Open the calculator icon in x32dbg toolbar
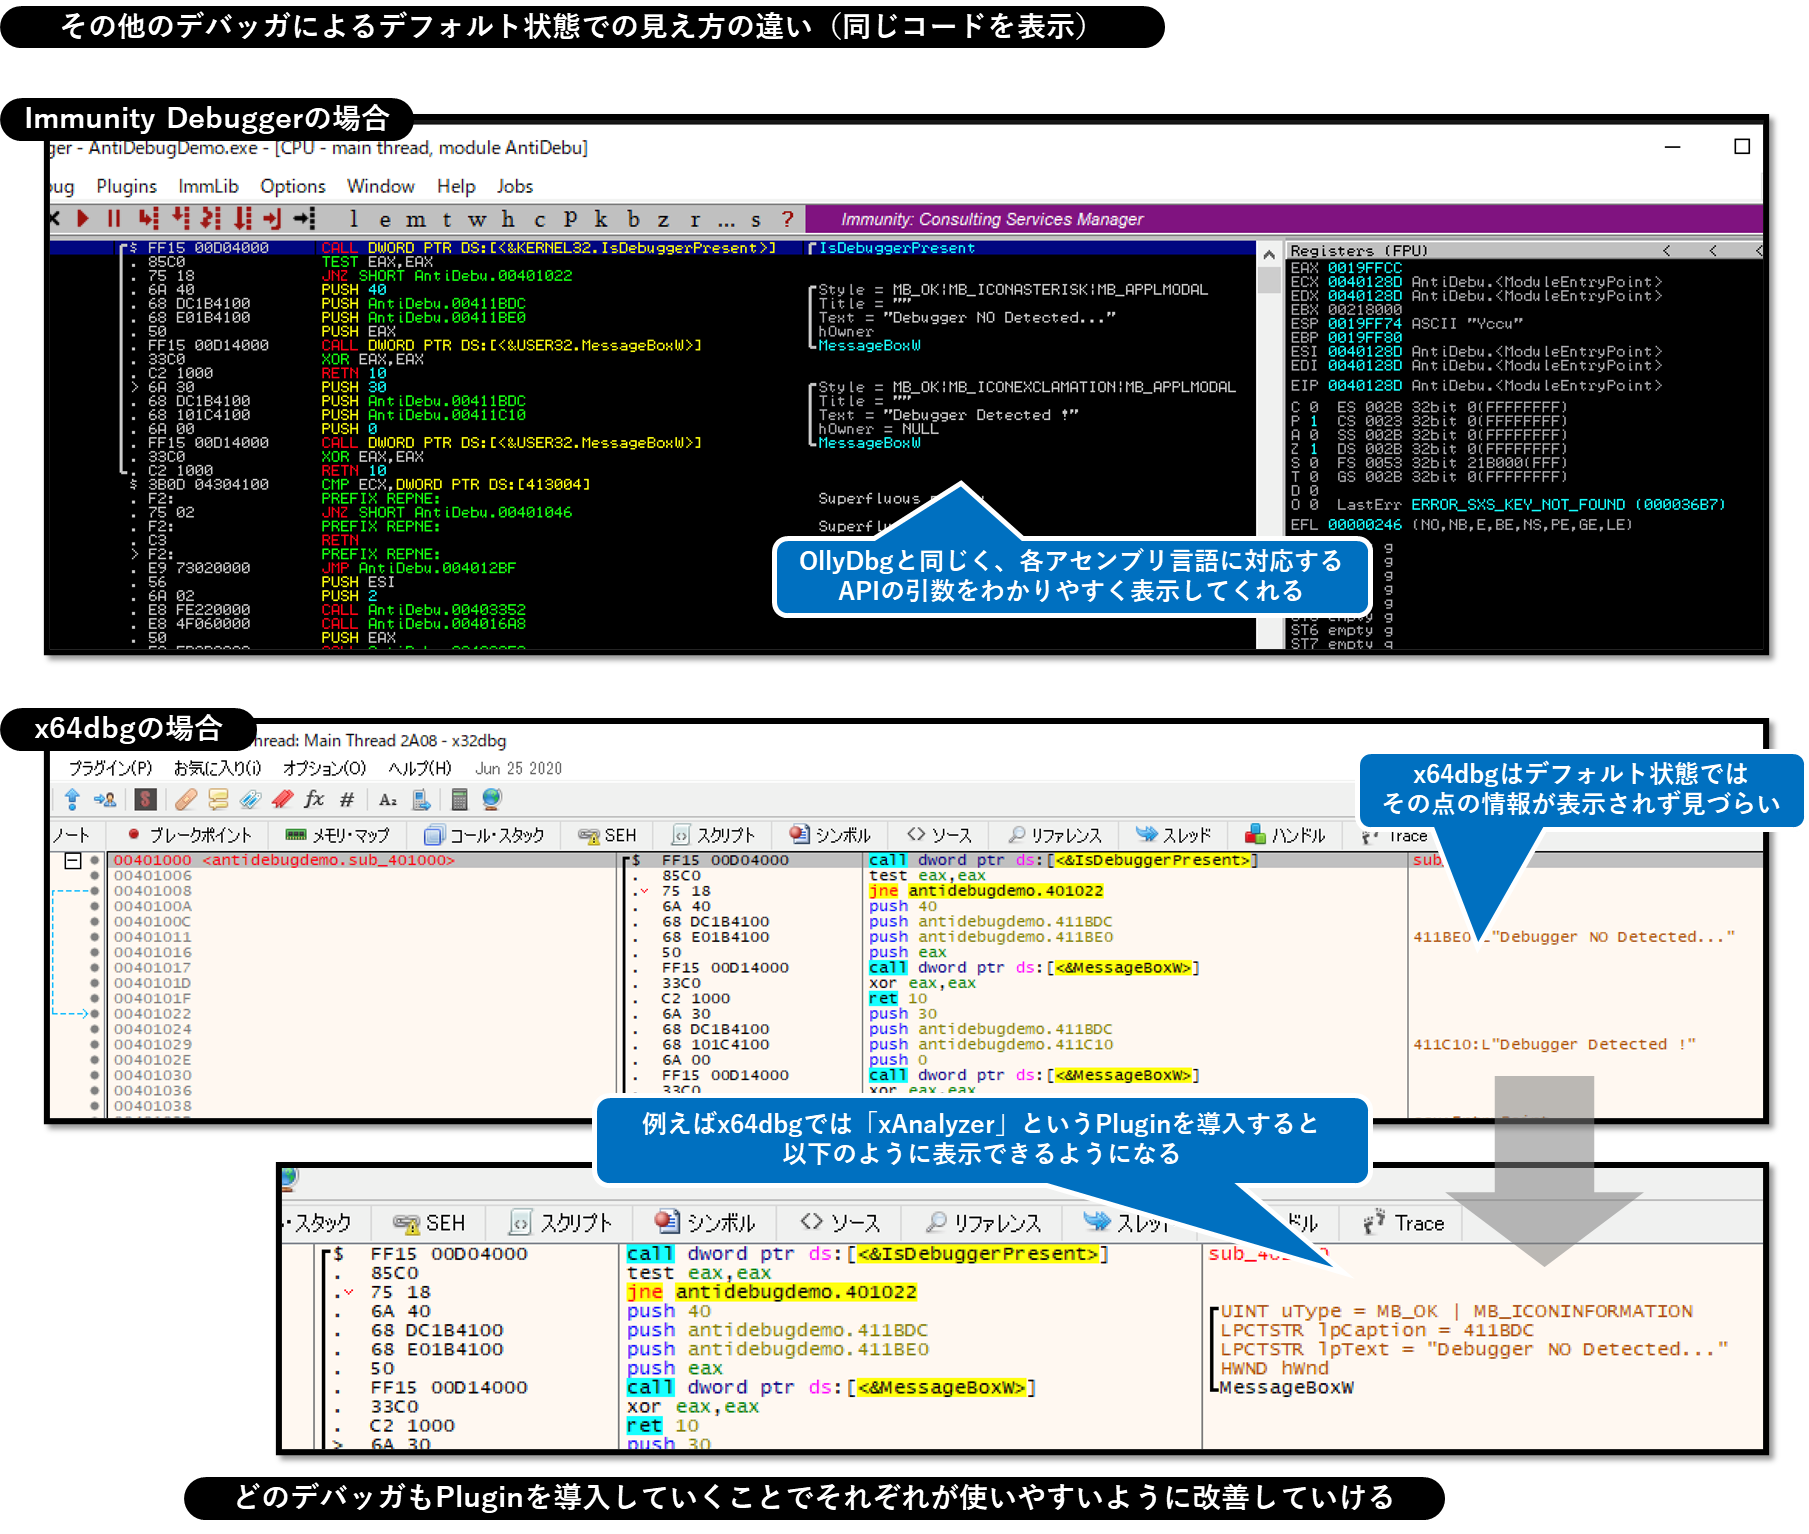This screenshot has height=1534, width=1809. pos(459,799)
